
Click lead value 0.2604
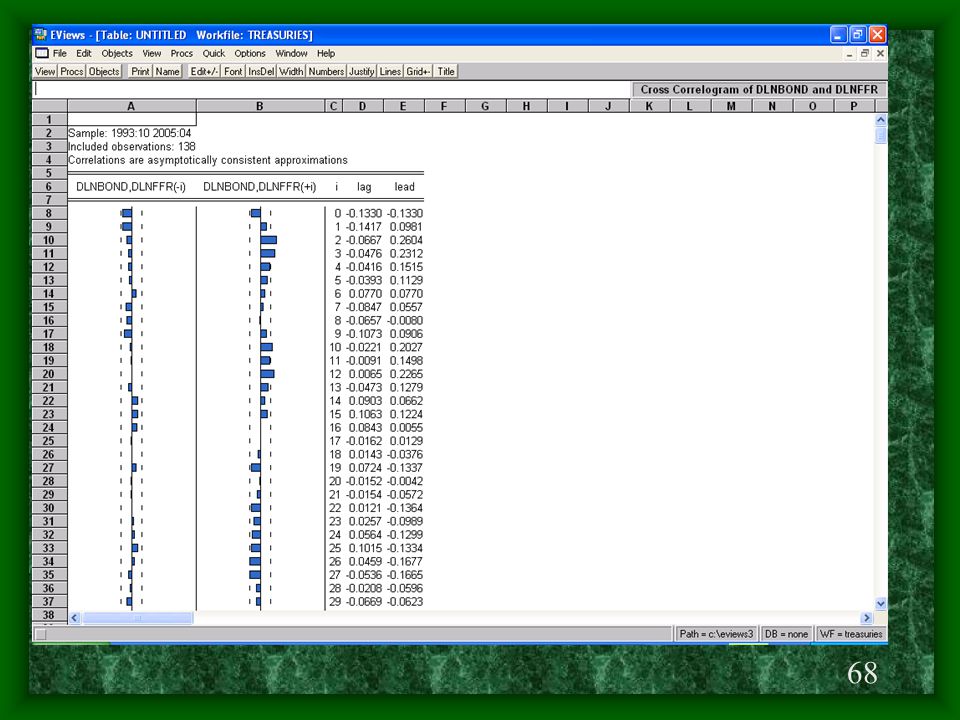406,240
